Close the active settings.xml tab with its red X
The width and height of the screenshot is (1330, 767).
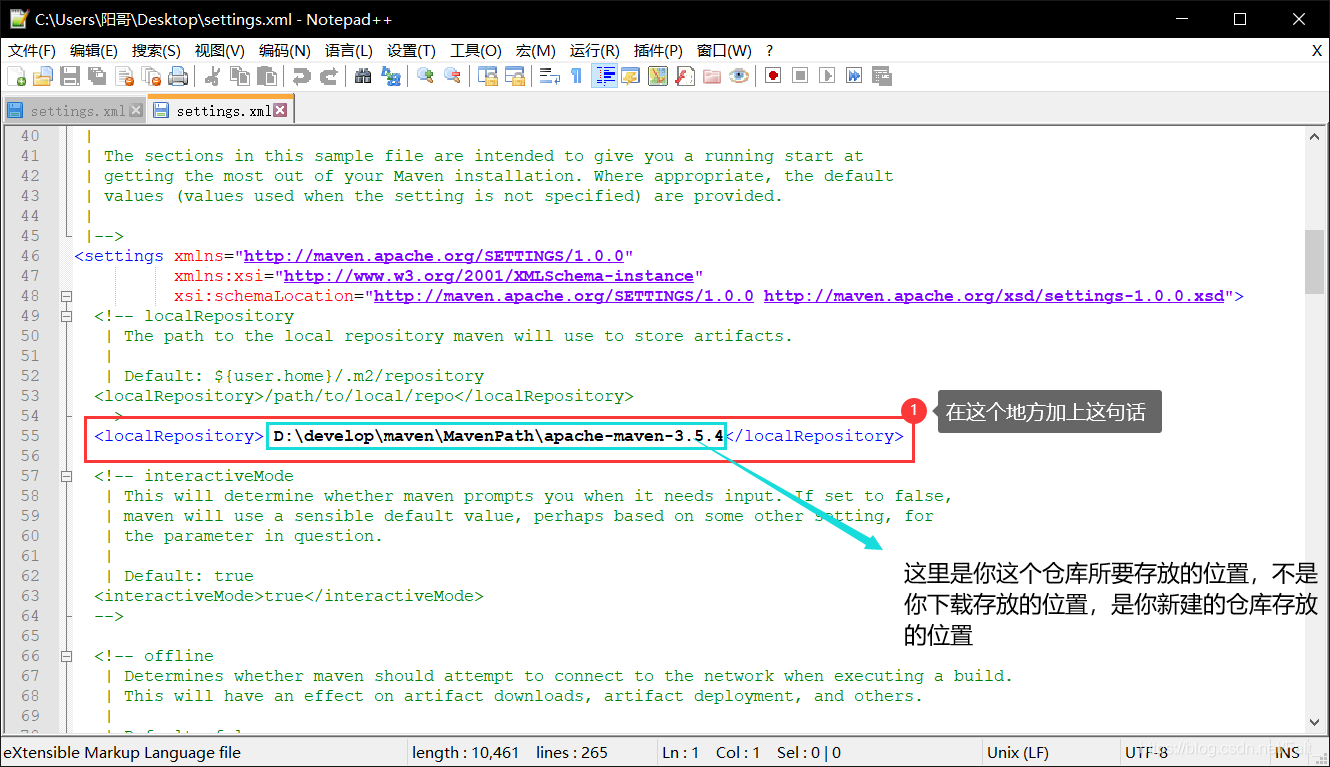[280, 110]
